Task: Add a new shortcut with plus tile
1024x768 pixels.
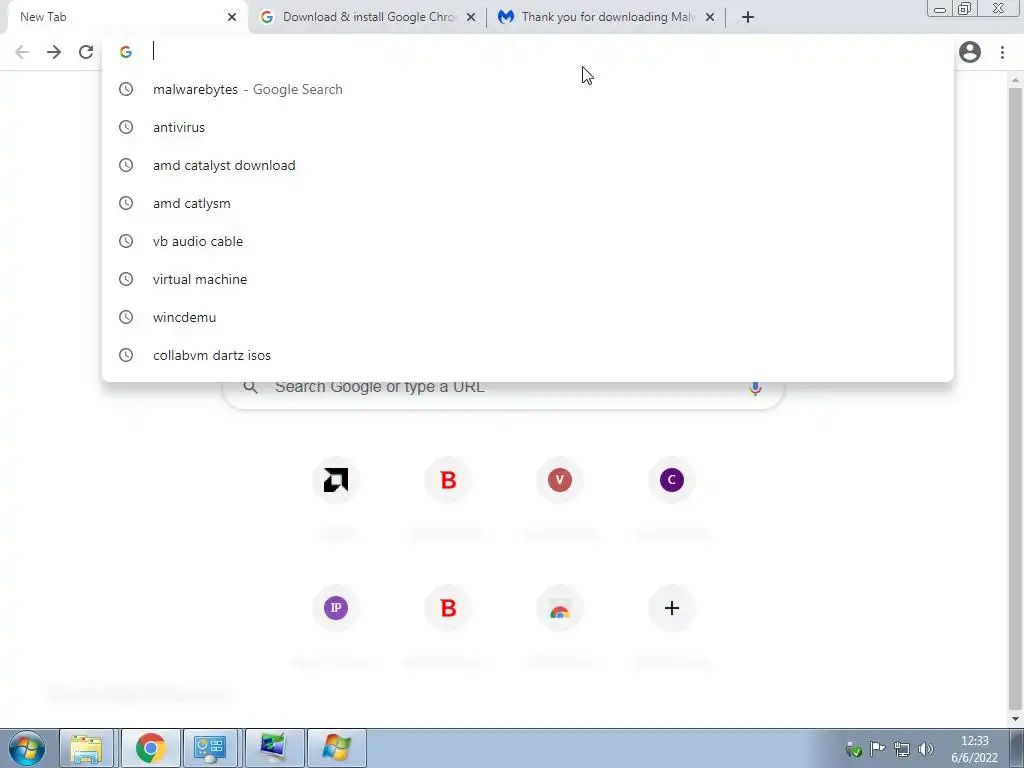Action: (671, 608)
